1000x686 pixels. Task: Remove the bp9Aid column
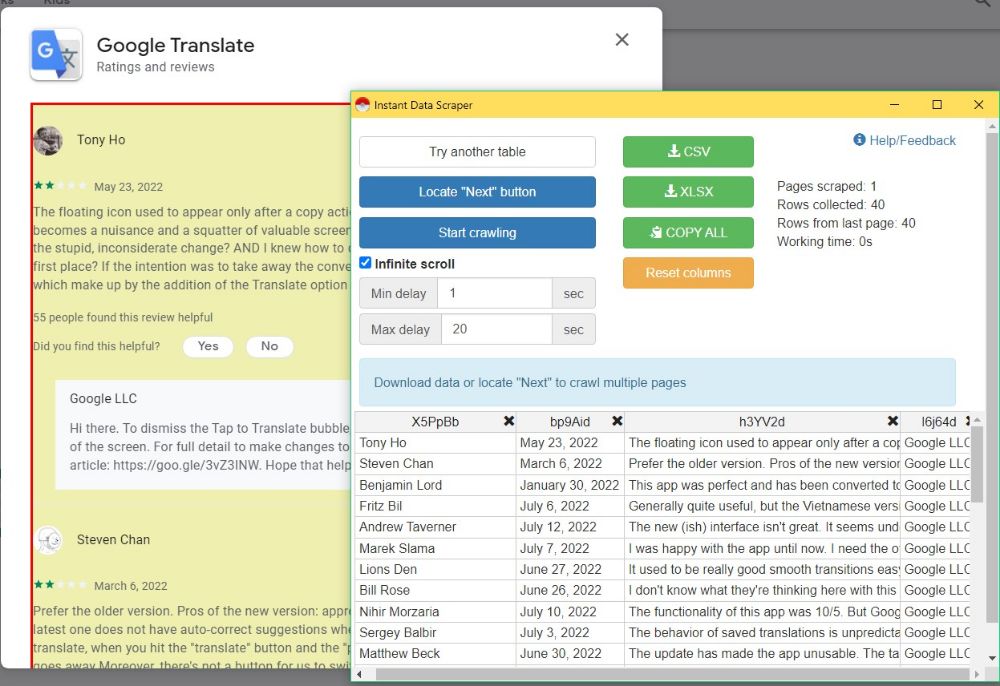[x=617, y=421]
